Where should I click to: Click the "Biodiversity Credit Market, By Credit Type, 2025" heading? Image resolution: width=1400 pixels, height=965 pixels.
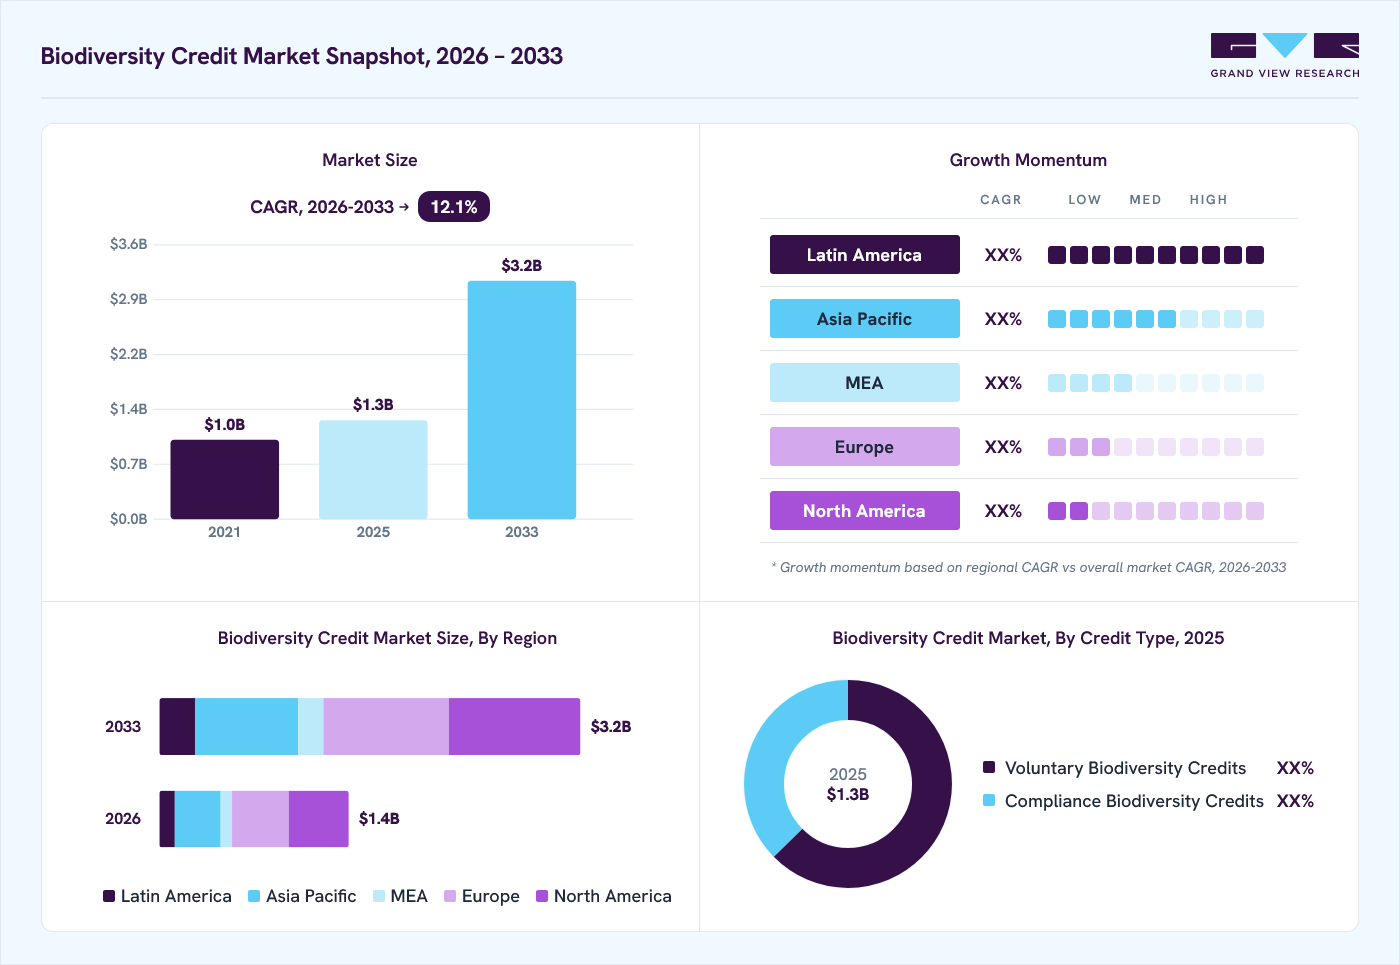(1028, 638)
